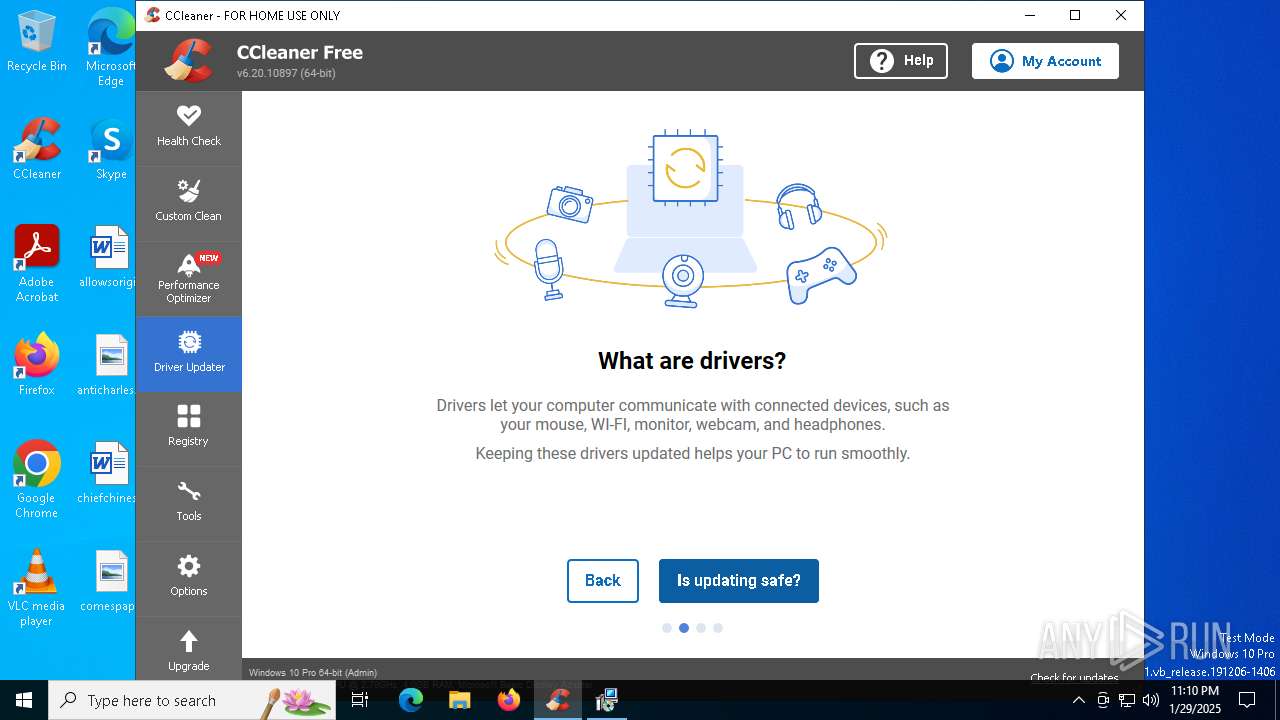The image size is (1280, 720).
Task: Click Check for updates link
Action: pos(1074,677)
